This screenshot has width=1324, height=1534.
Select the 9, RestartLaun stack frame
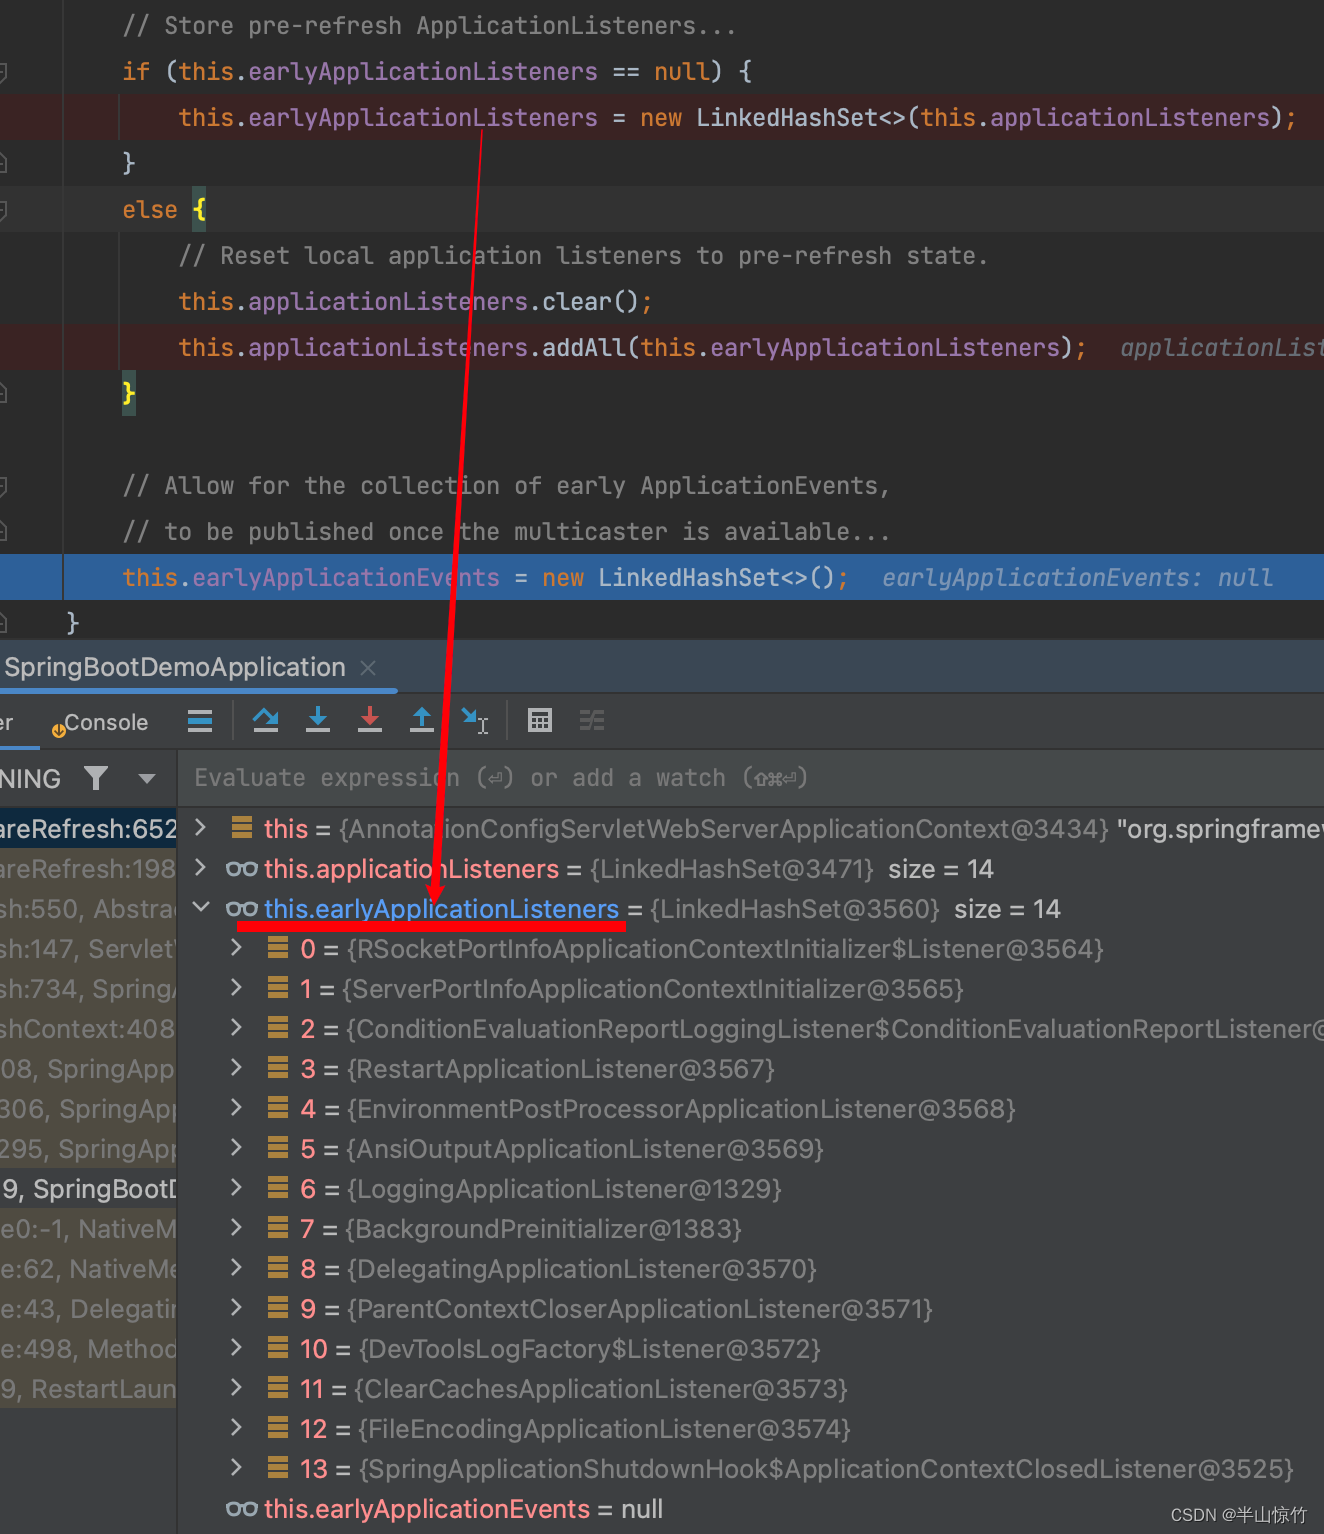tap(88, 1389)
